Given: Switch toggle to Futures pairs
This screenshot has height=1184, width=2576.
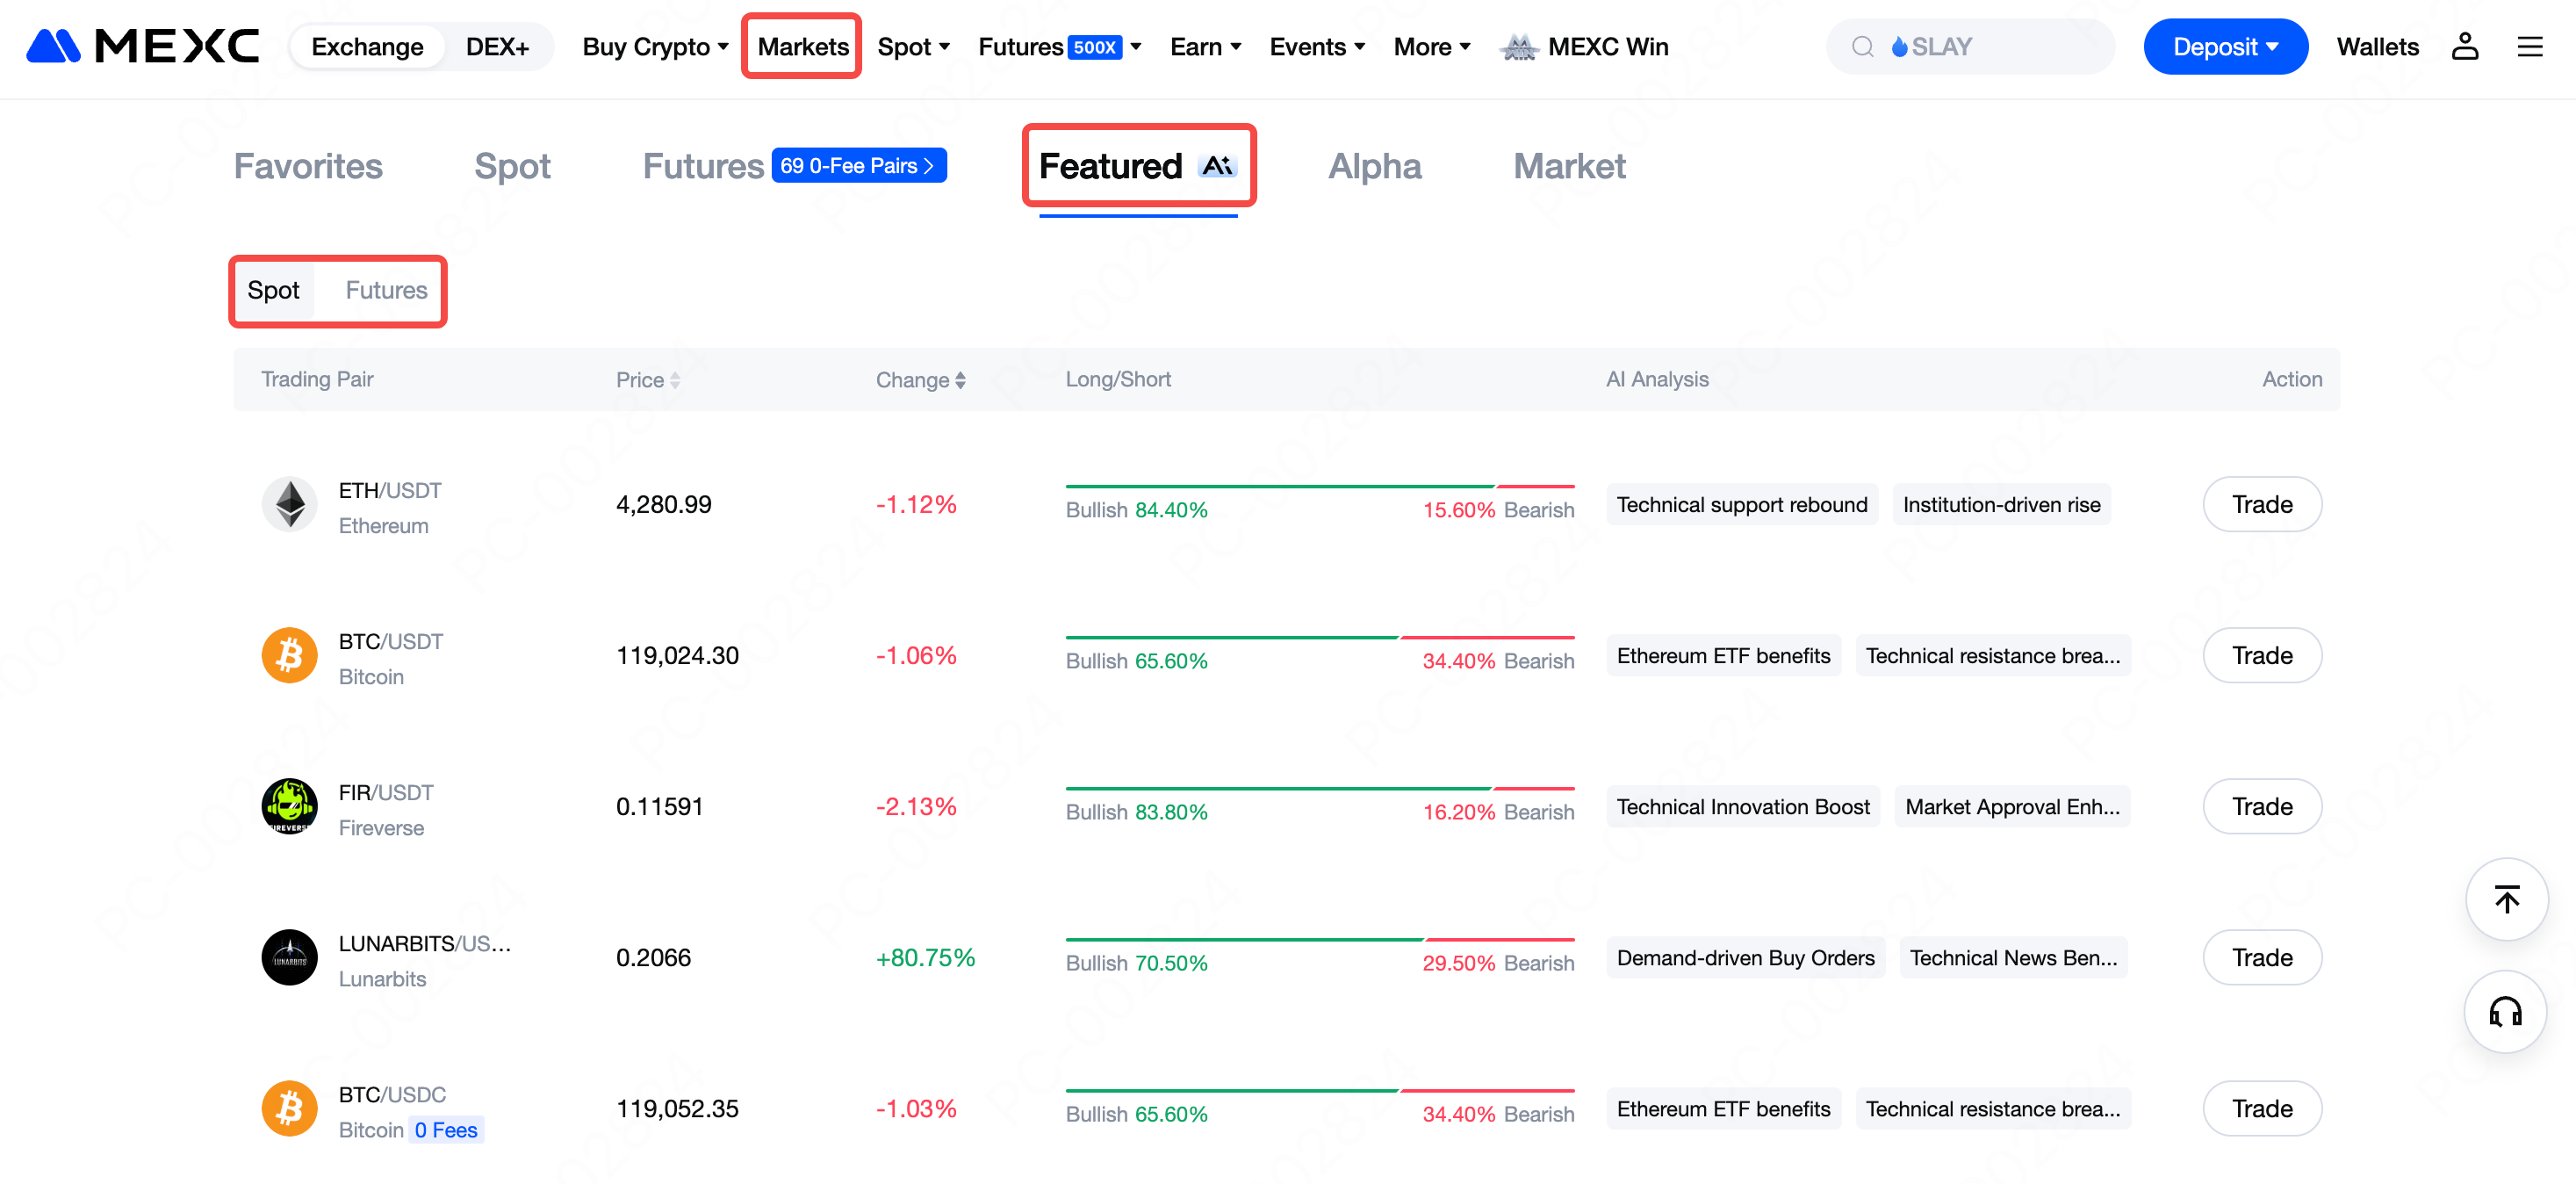Looking at the screenshot, I should [x=386, y=290].
